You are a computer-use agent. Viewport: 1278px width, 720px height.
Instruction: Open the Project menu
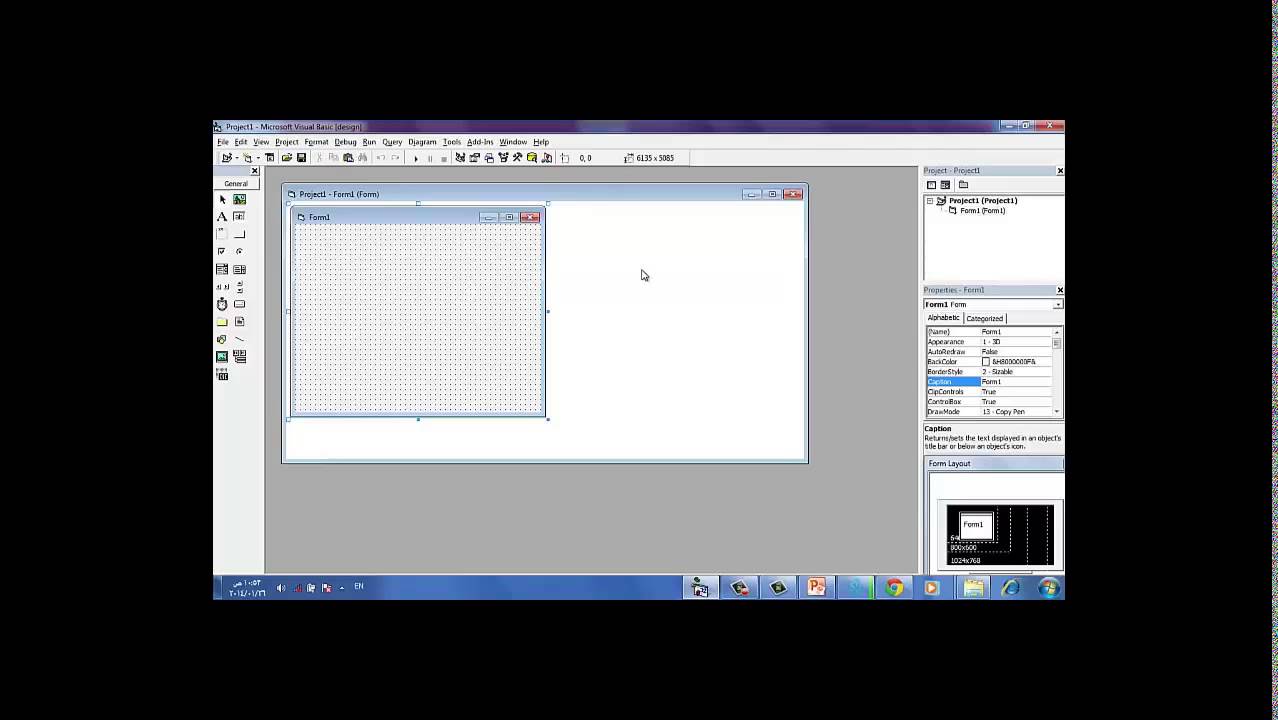click(x=287, y=142)
